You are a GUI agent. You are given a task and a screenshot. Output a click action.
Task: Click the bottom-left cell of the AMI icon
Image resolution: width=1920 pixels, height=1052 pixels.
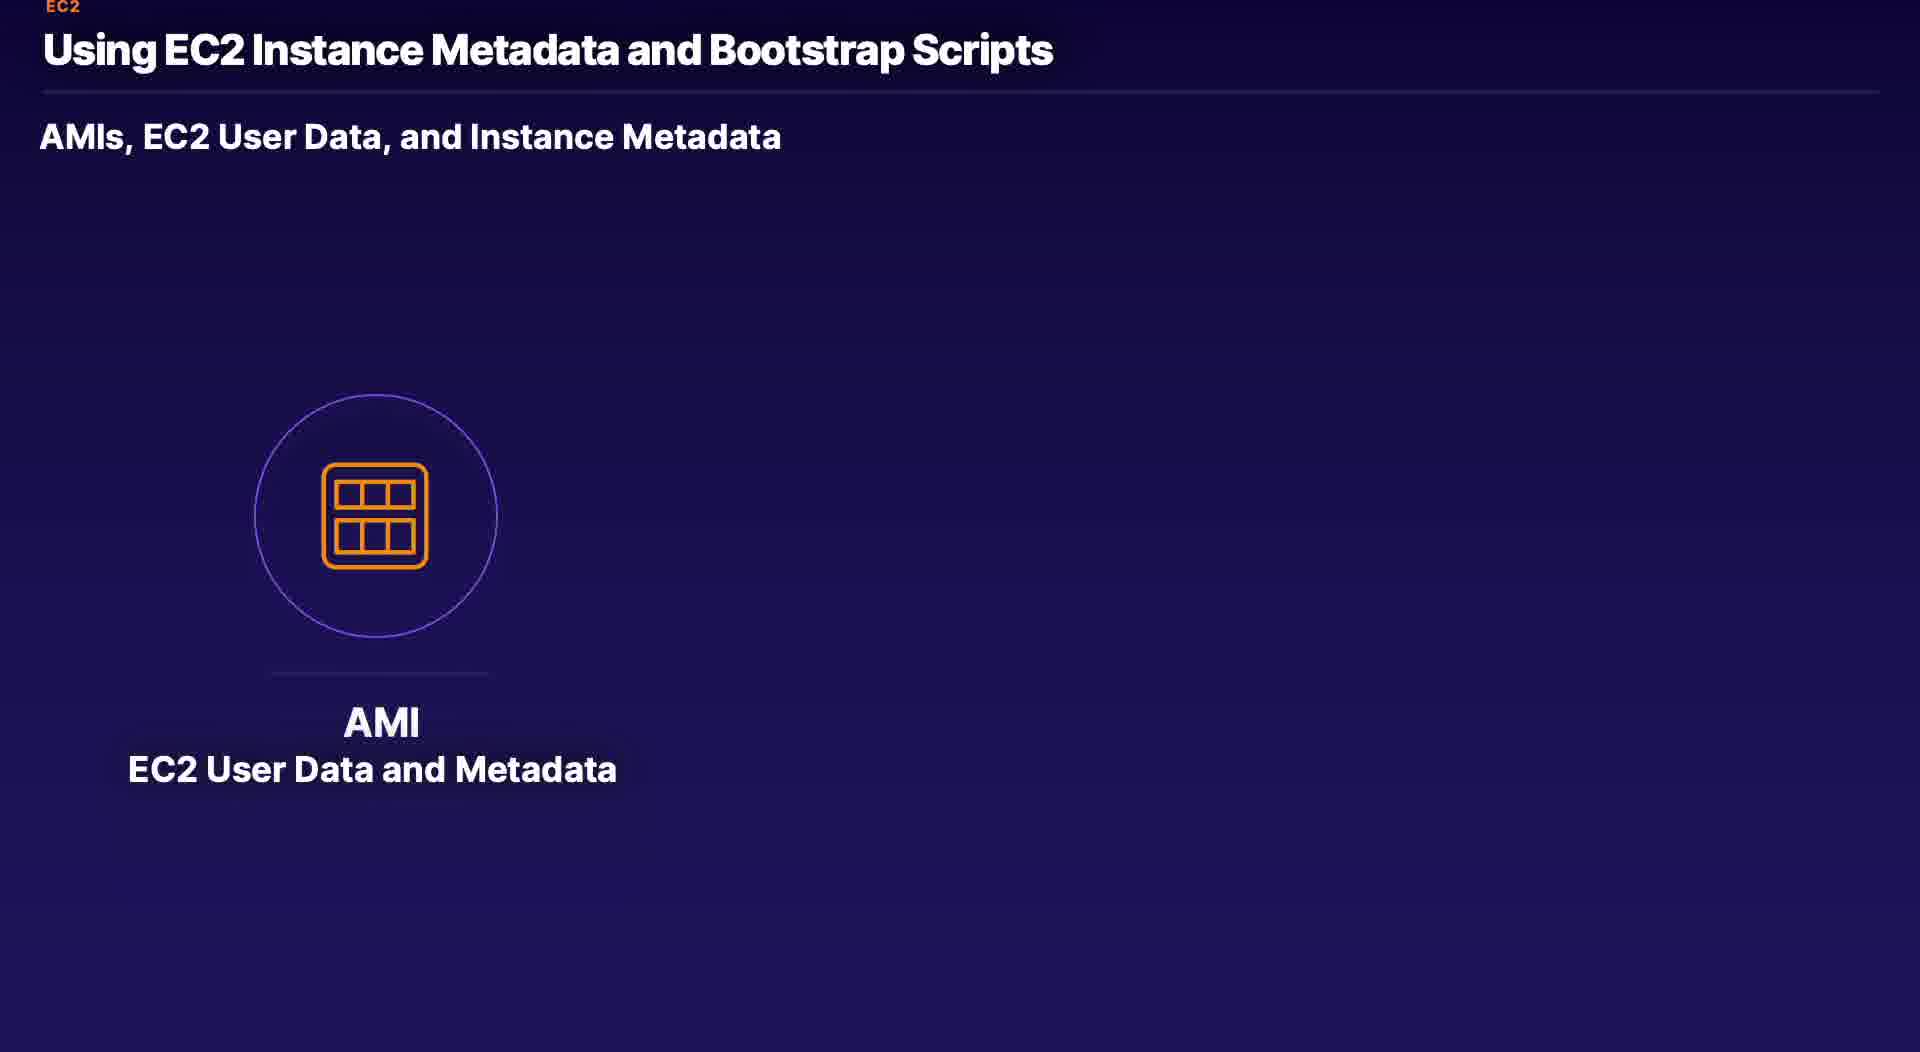pos(348,536)
